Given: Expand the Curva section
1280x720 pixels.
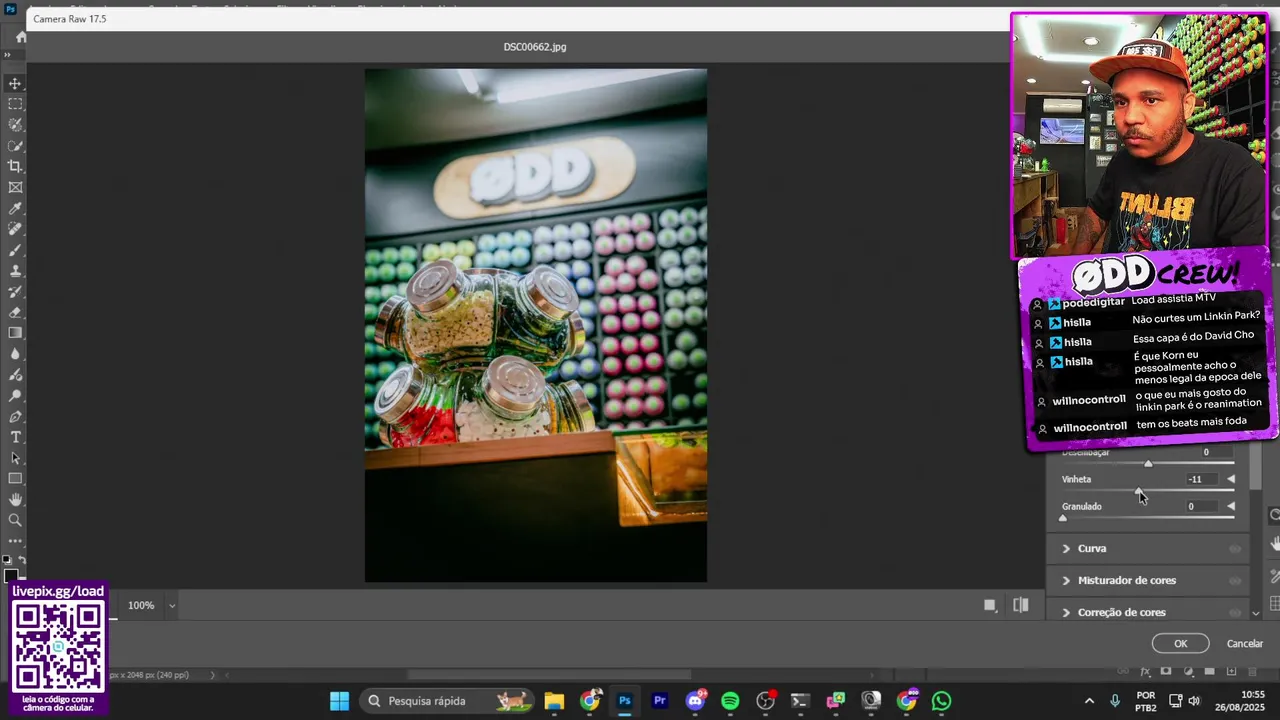Looking at the screenshot, I should tap(1066, 548).
